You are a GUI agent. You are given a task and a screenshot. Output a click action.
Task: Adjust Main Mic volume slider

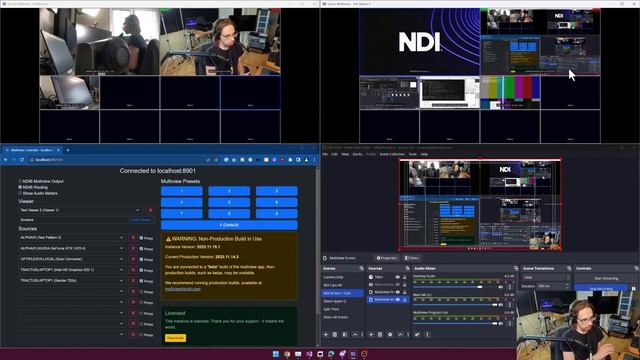coord(455,305)
